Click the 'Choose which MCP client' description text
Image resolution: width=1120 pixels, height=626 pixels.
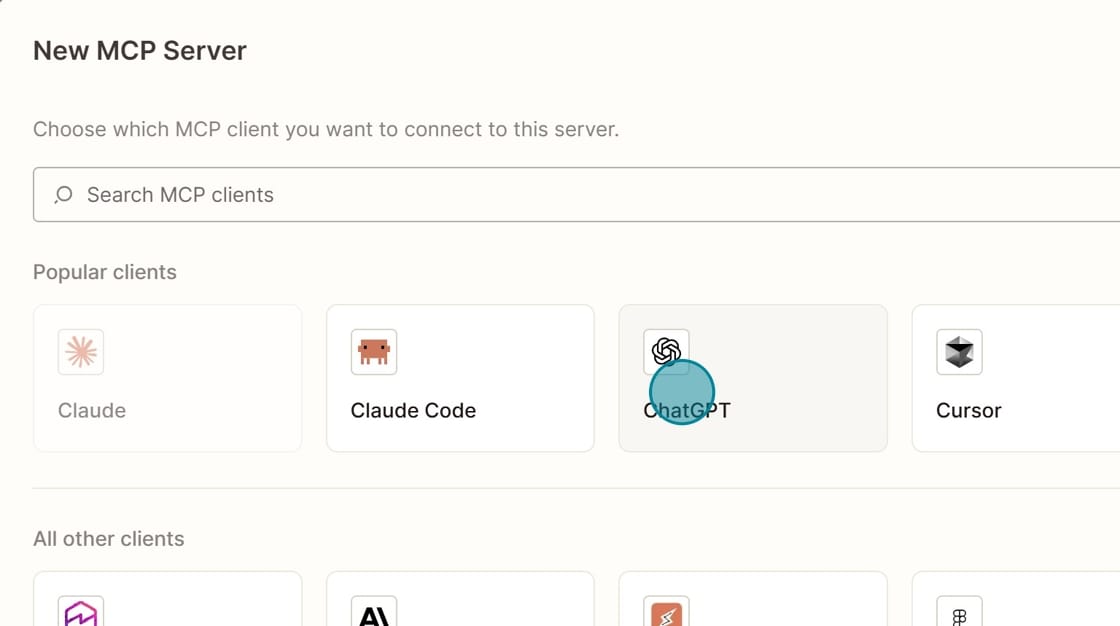(x=326, y=129)
